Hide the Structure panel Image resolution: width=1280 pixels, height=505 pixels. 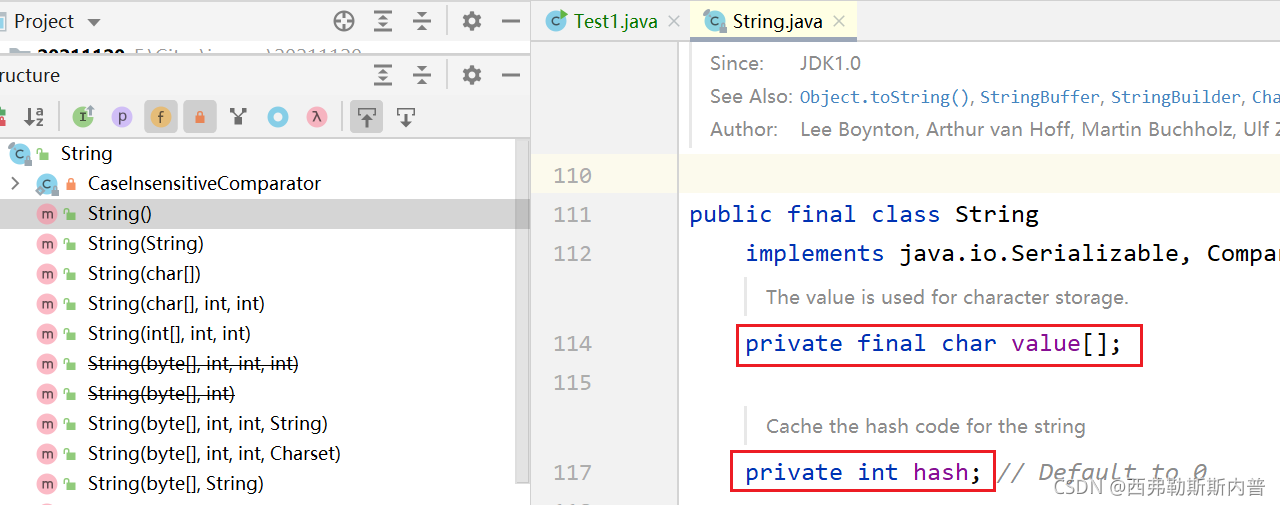511,75
